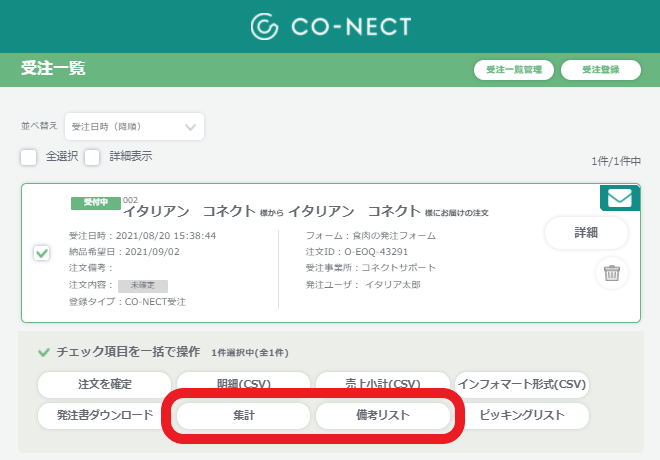660x460 pixels.
Task: Click 発注書ダウンロード button
Action: [x=101, y=416]
